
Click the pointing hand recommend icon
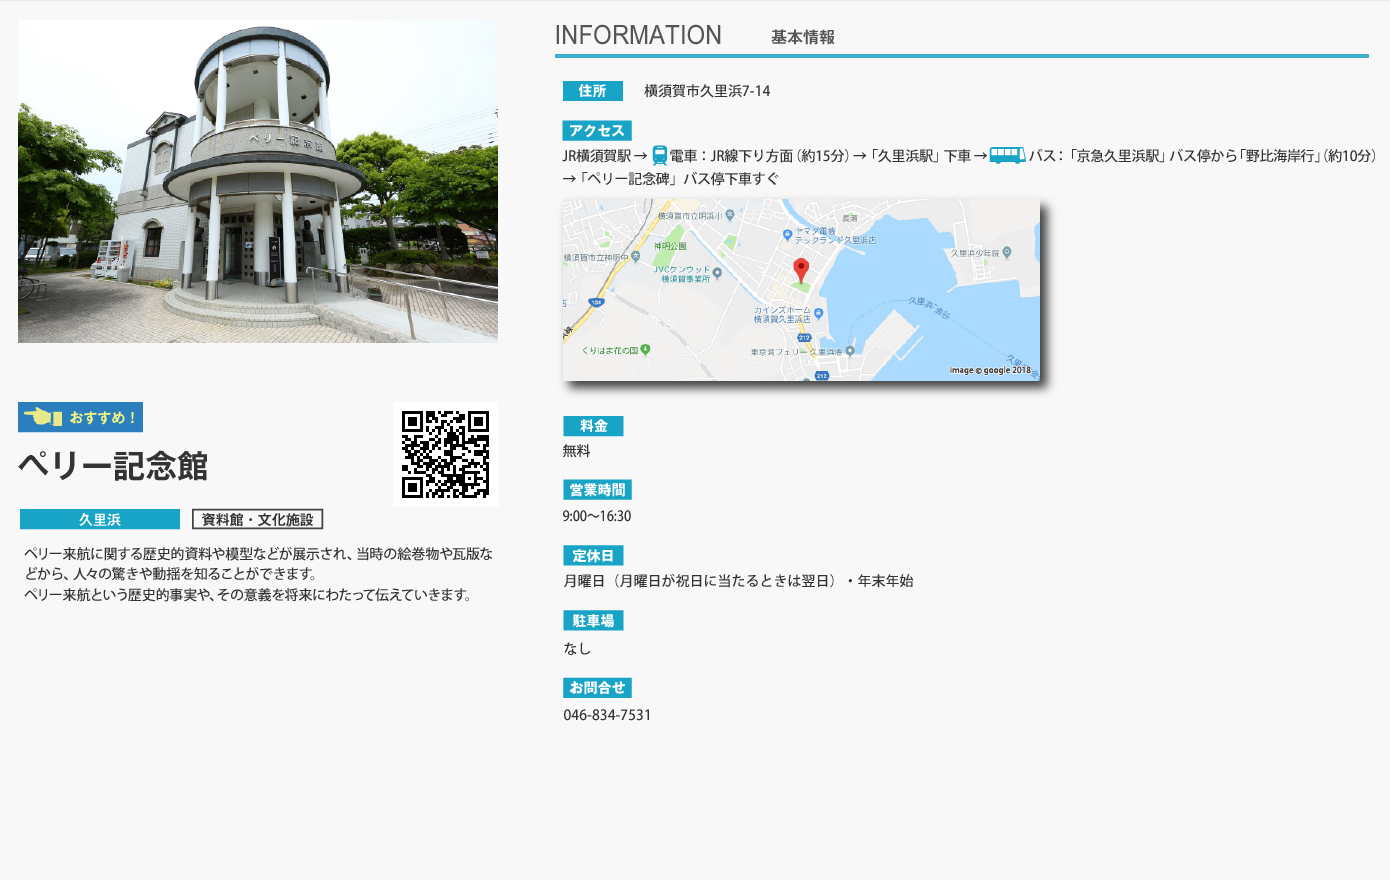point(43,417)
